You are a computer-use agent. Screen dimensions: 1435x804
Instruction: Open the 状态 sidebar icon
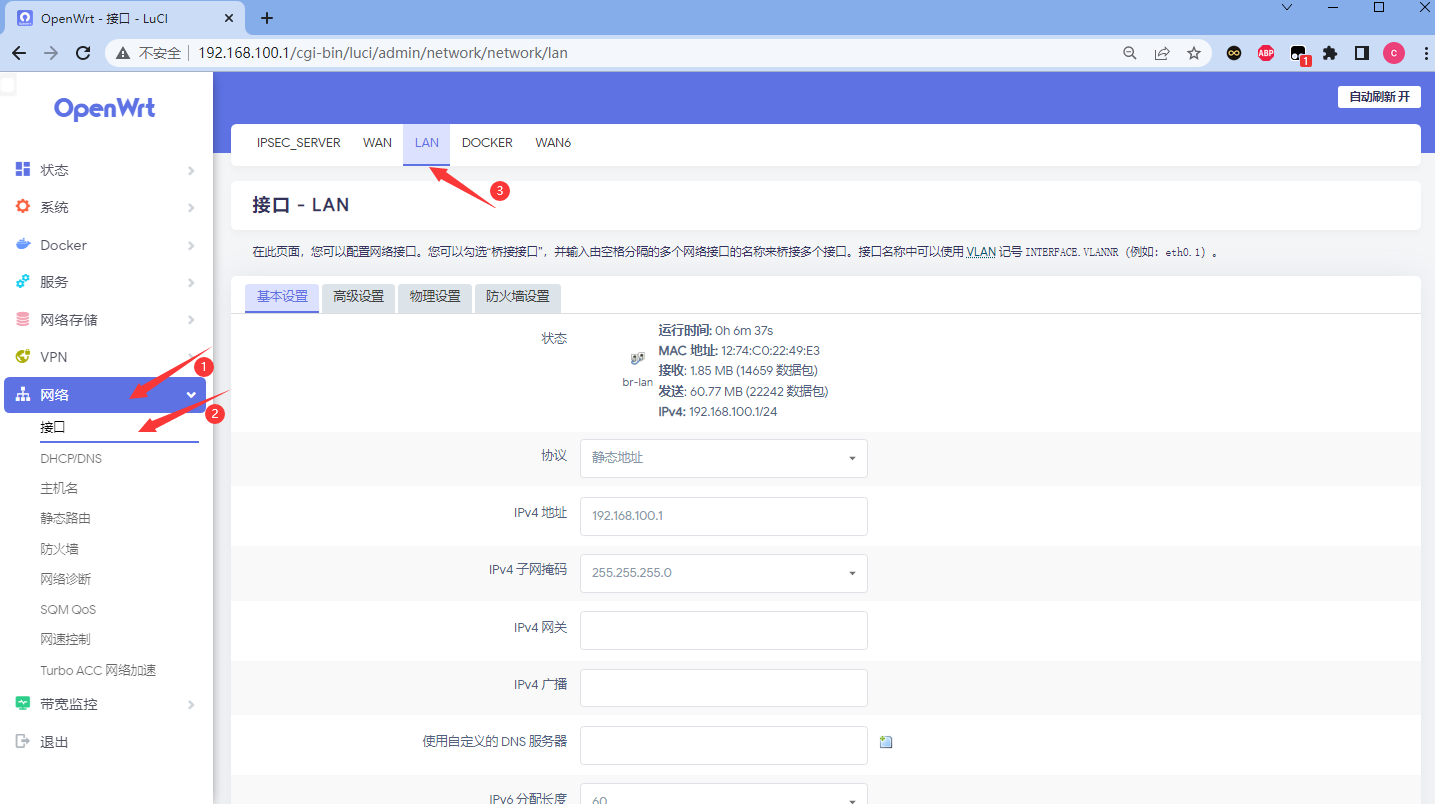[x=23, y=170]
